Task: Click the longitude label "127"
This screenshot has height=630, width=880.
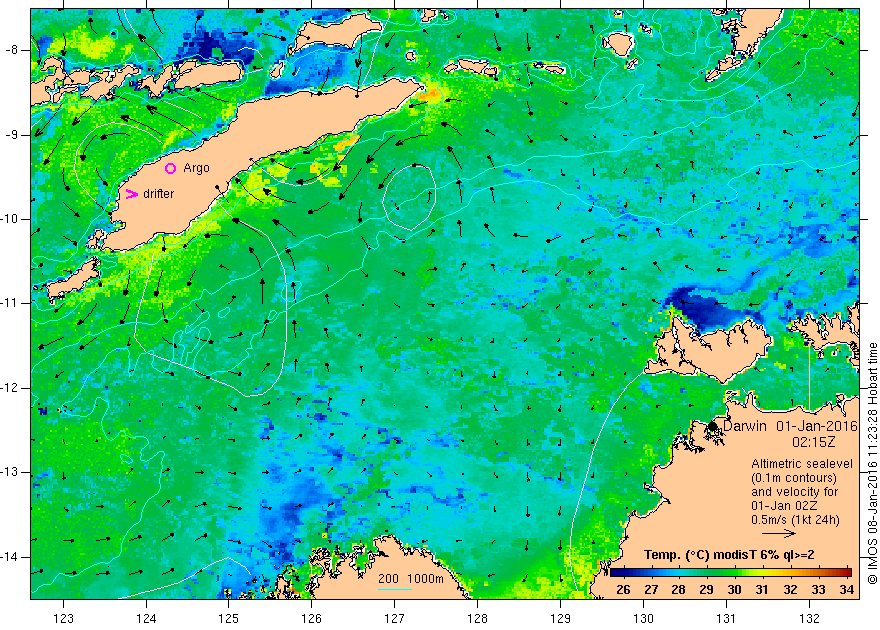Action: (395, 618)
